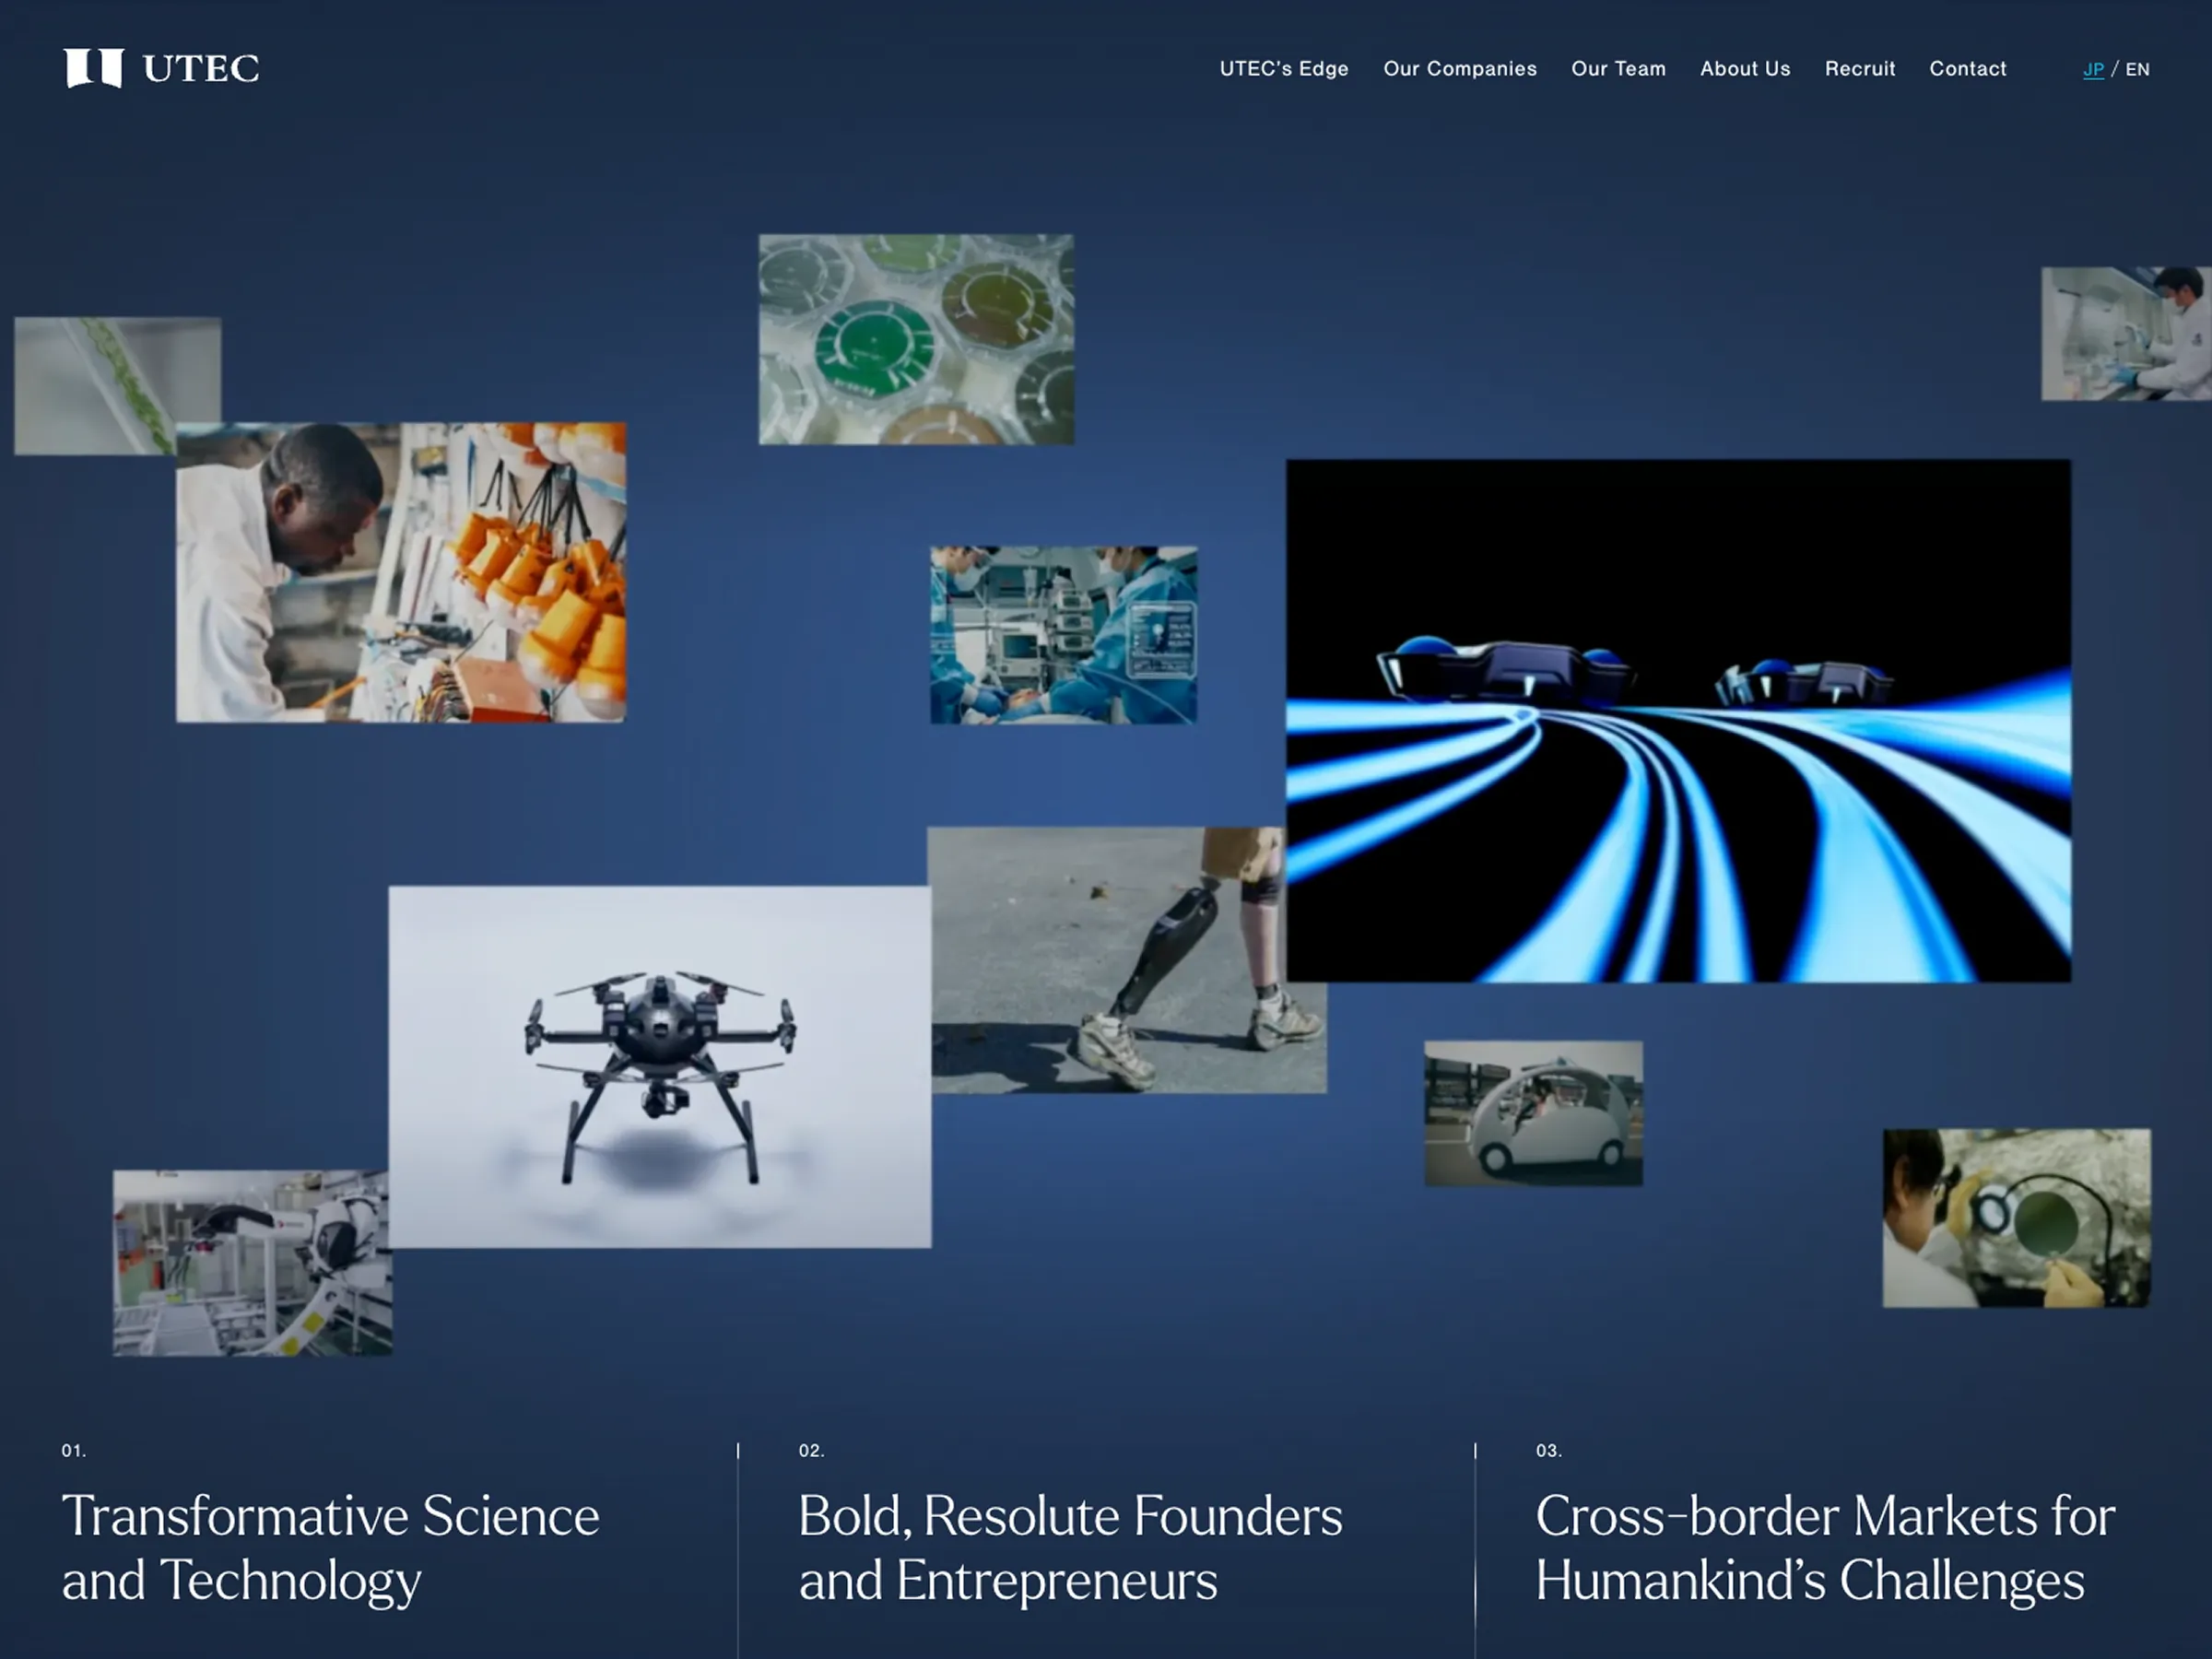Go to the Our Team page

point(1618,69)
